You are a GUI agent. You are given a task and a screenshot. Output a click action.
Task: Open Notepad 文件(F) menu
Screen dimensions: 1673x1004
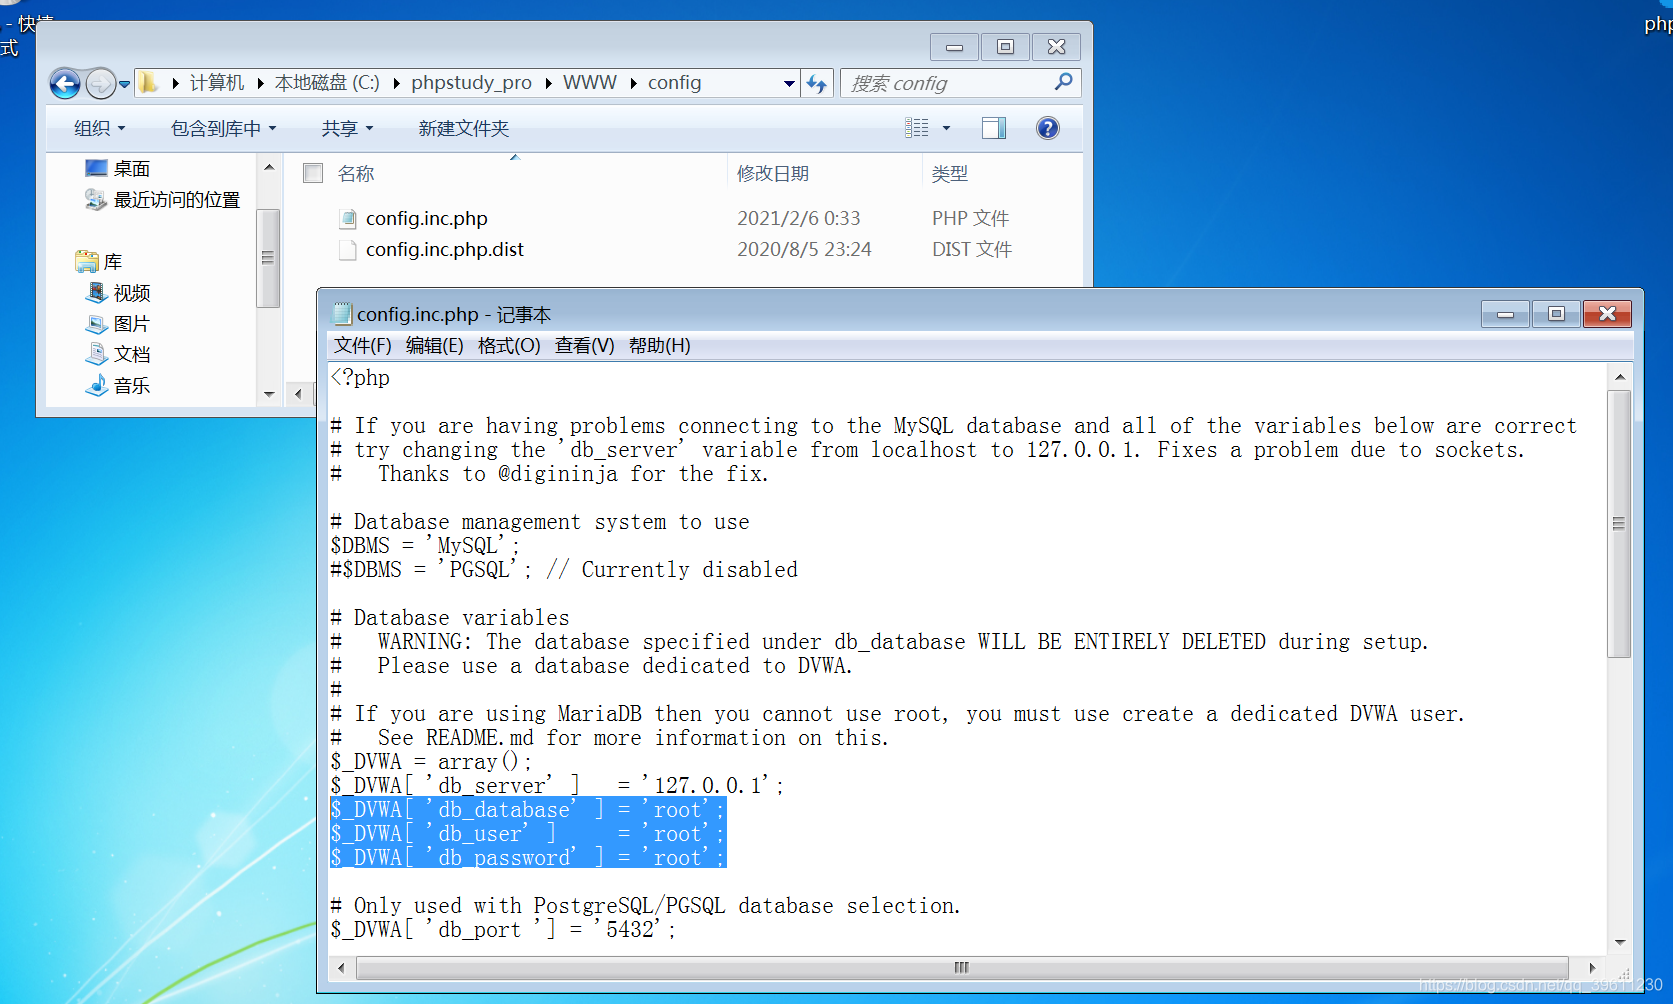point(362,346)
